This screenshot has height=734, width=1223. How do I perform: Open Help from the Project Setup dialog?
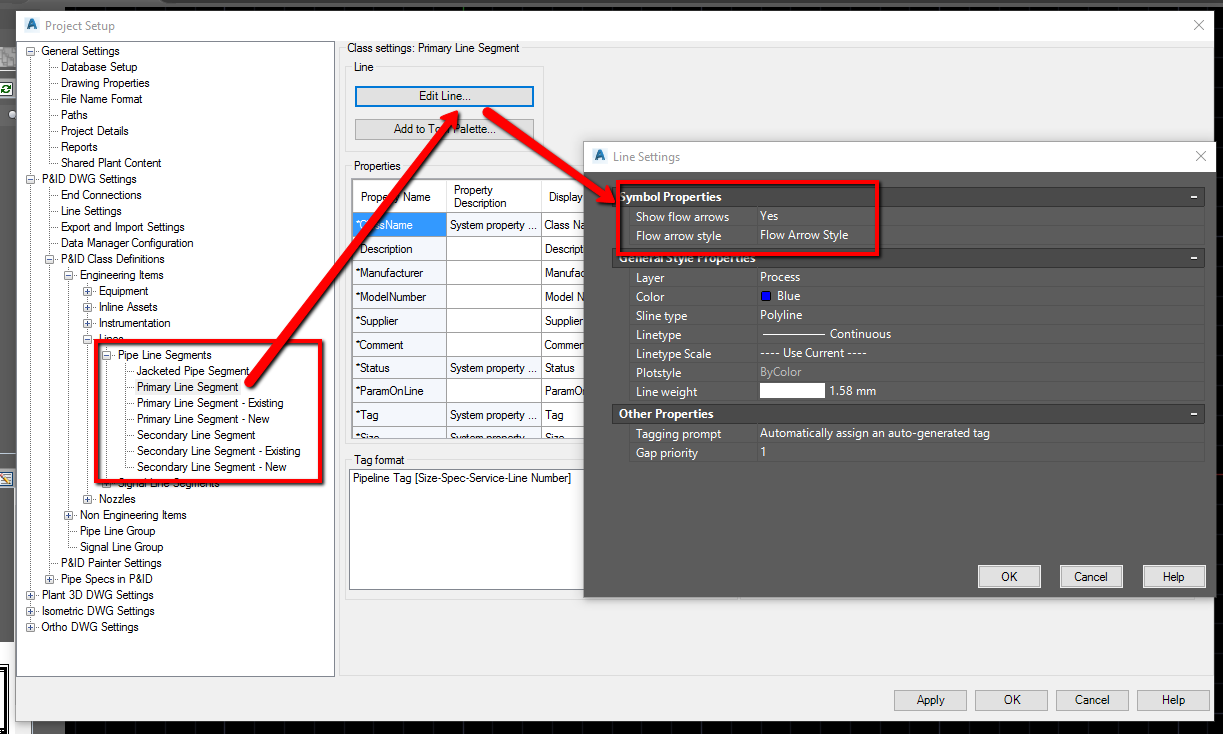(x=1172, y=700)
